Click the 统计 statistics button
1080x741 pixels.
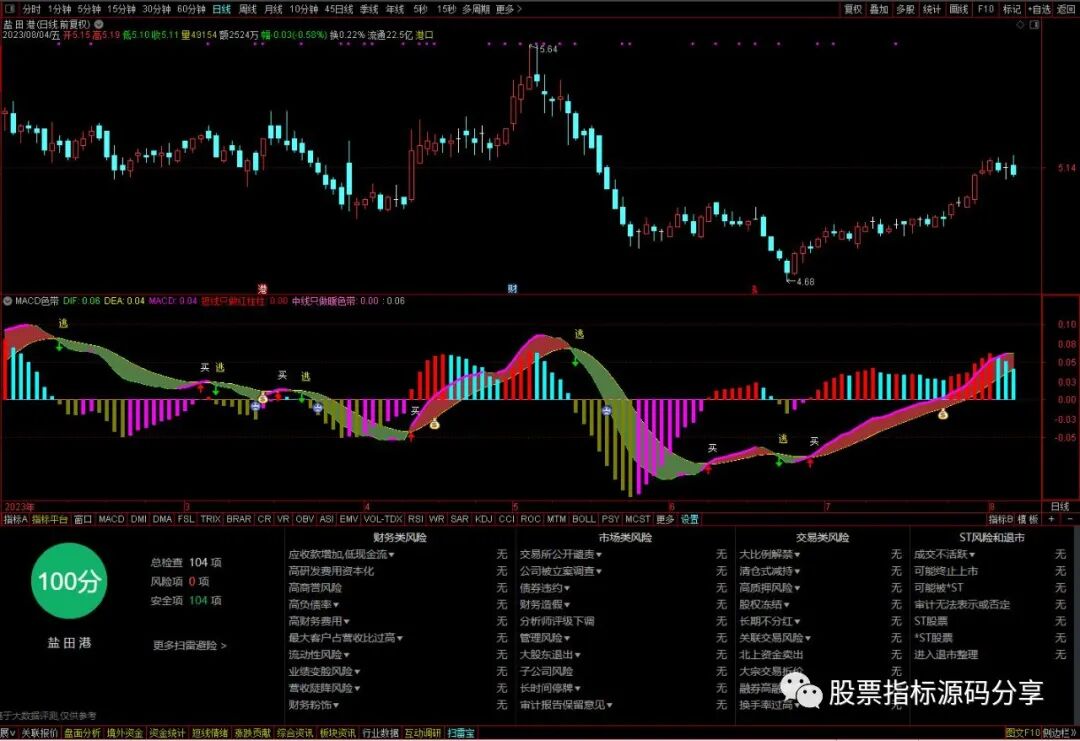pyautogui.click(x=932, y=9)
